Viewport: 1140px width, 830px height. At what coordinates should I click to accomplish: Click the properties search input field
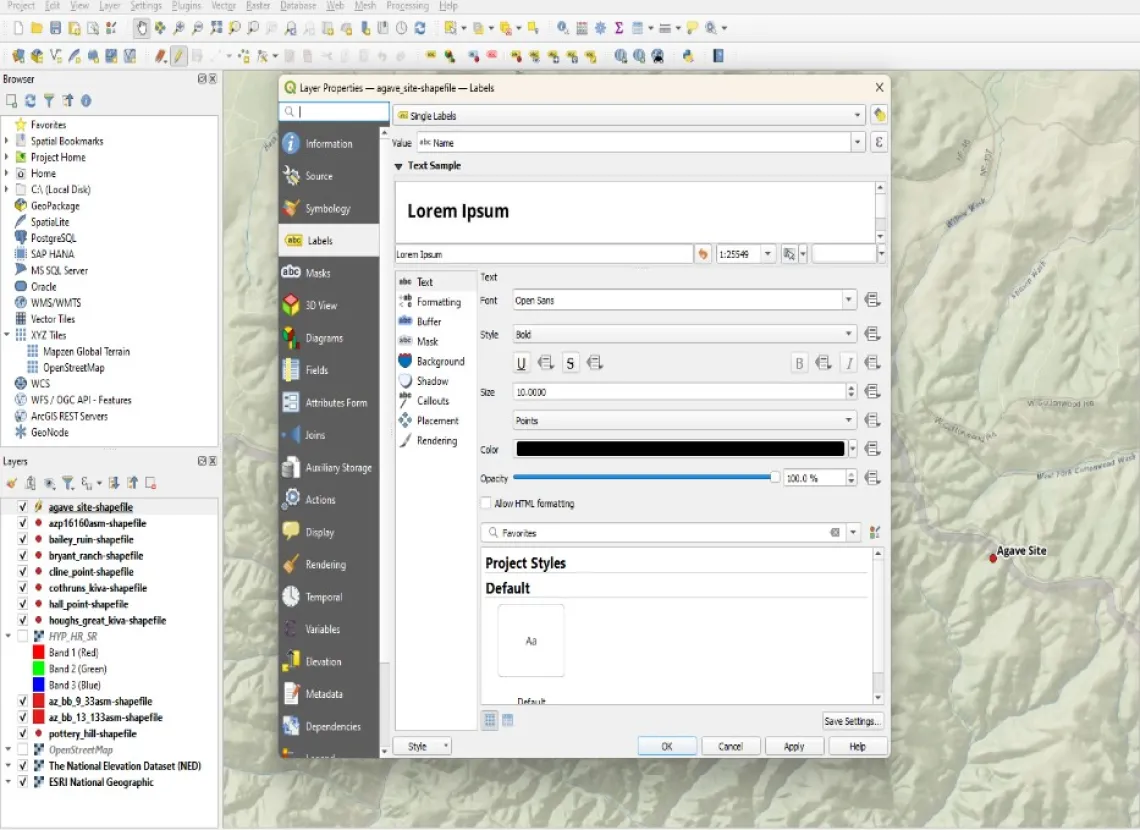[334, 111]
